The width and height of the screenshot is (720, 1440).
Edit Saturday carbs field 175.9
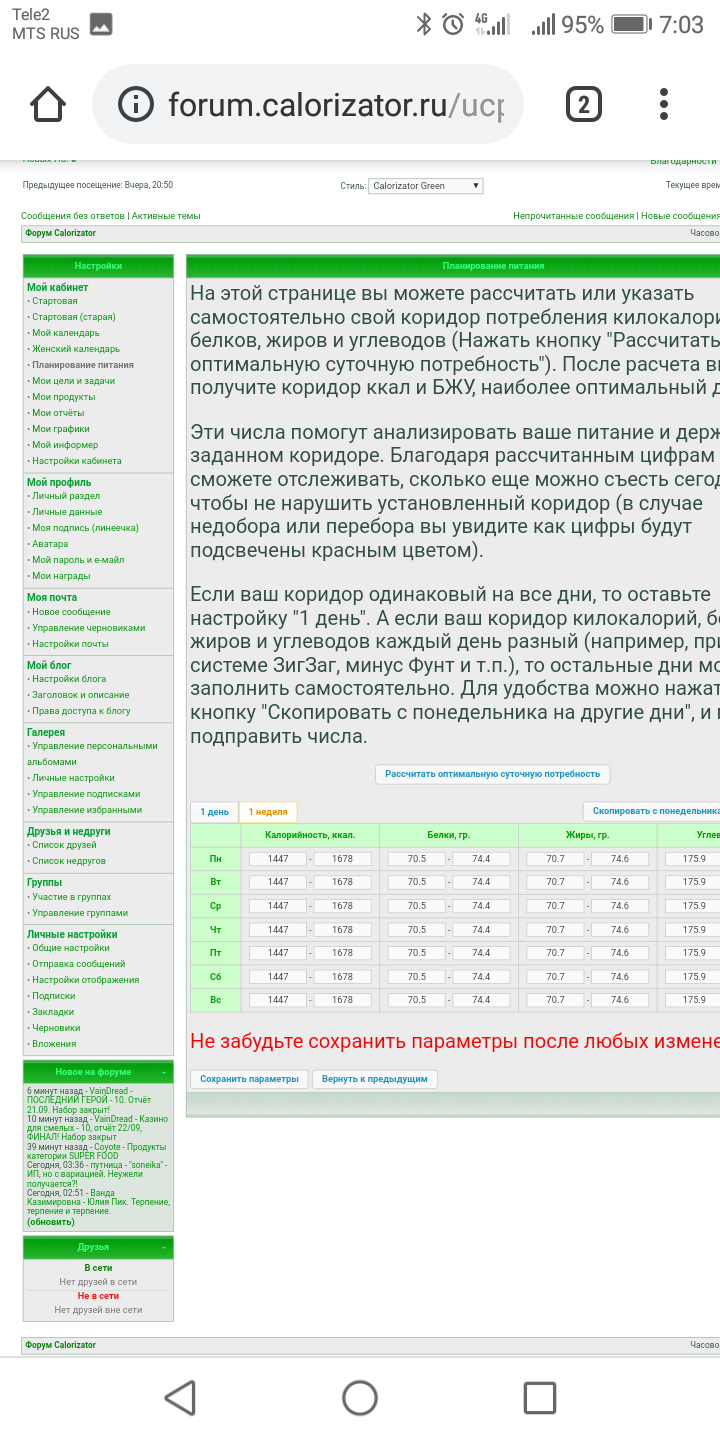pos(694,976)
